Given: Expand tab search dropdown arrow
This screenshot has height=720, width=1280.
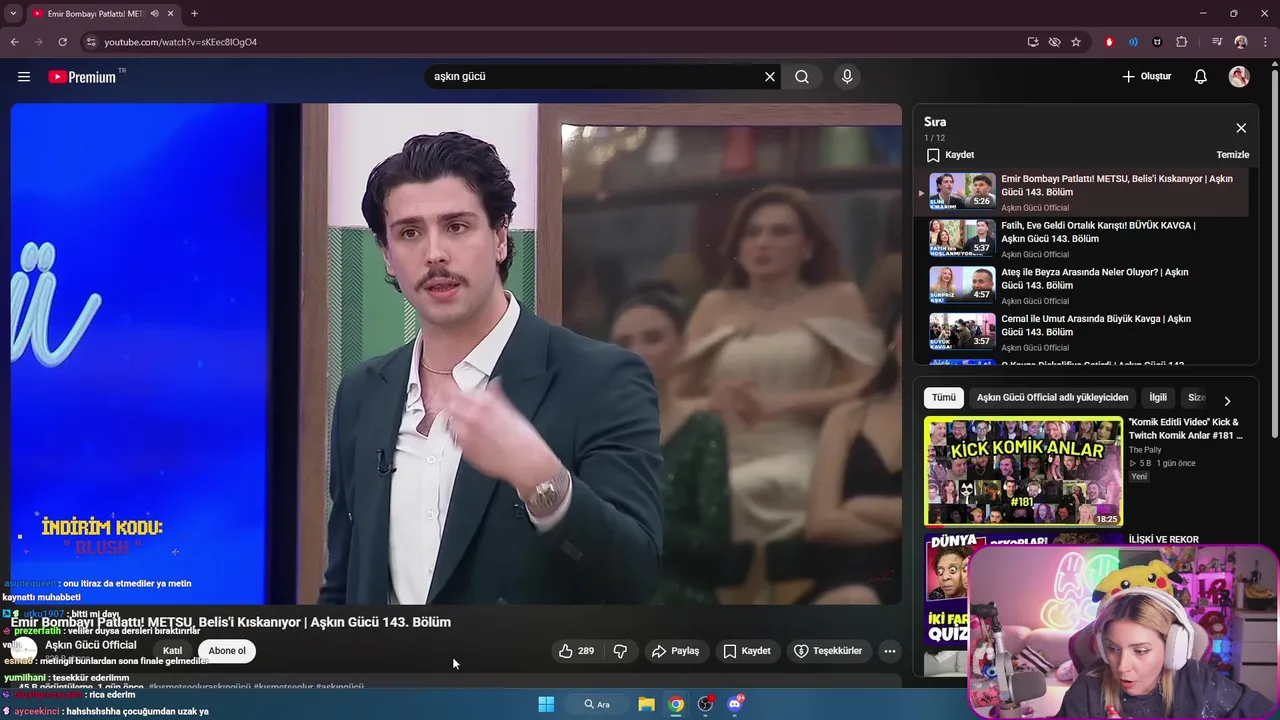Looking at the screenshot, I should tap(13, 14).
